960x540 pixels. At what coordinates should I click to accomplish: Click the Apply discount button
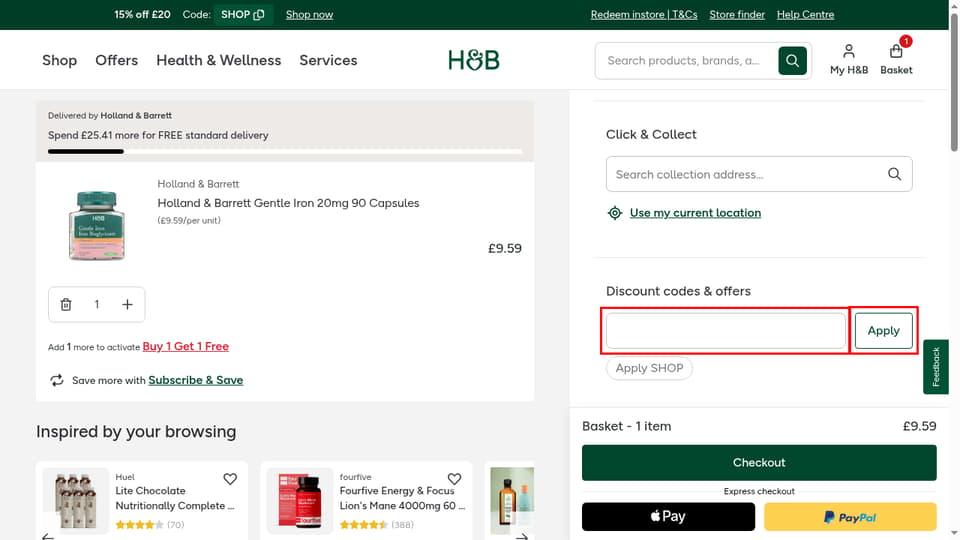click(x=883, y=331)
